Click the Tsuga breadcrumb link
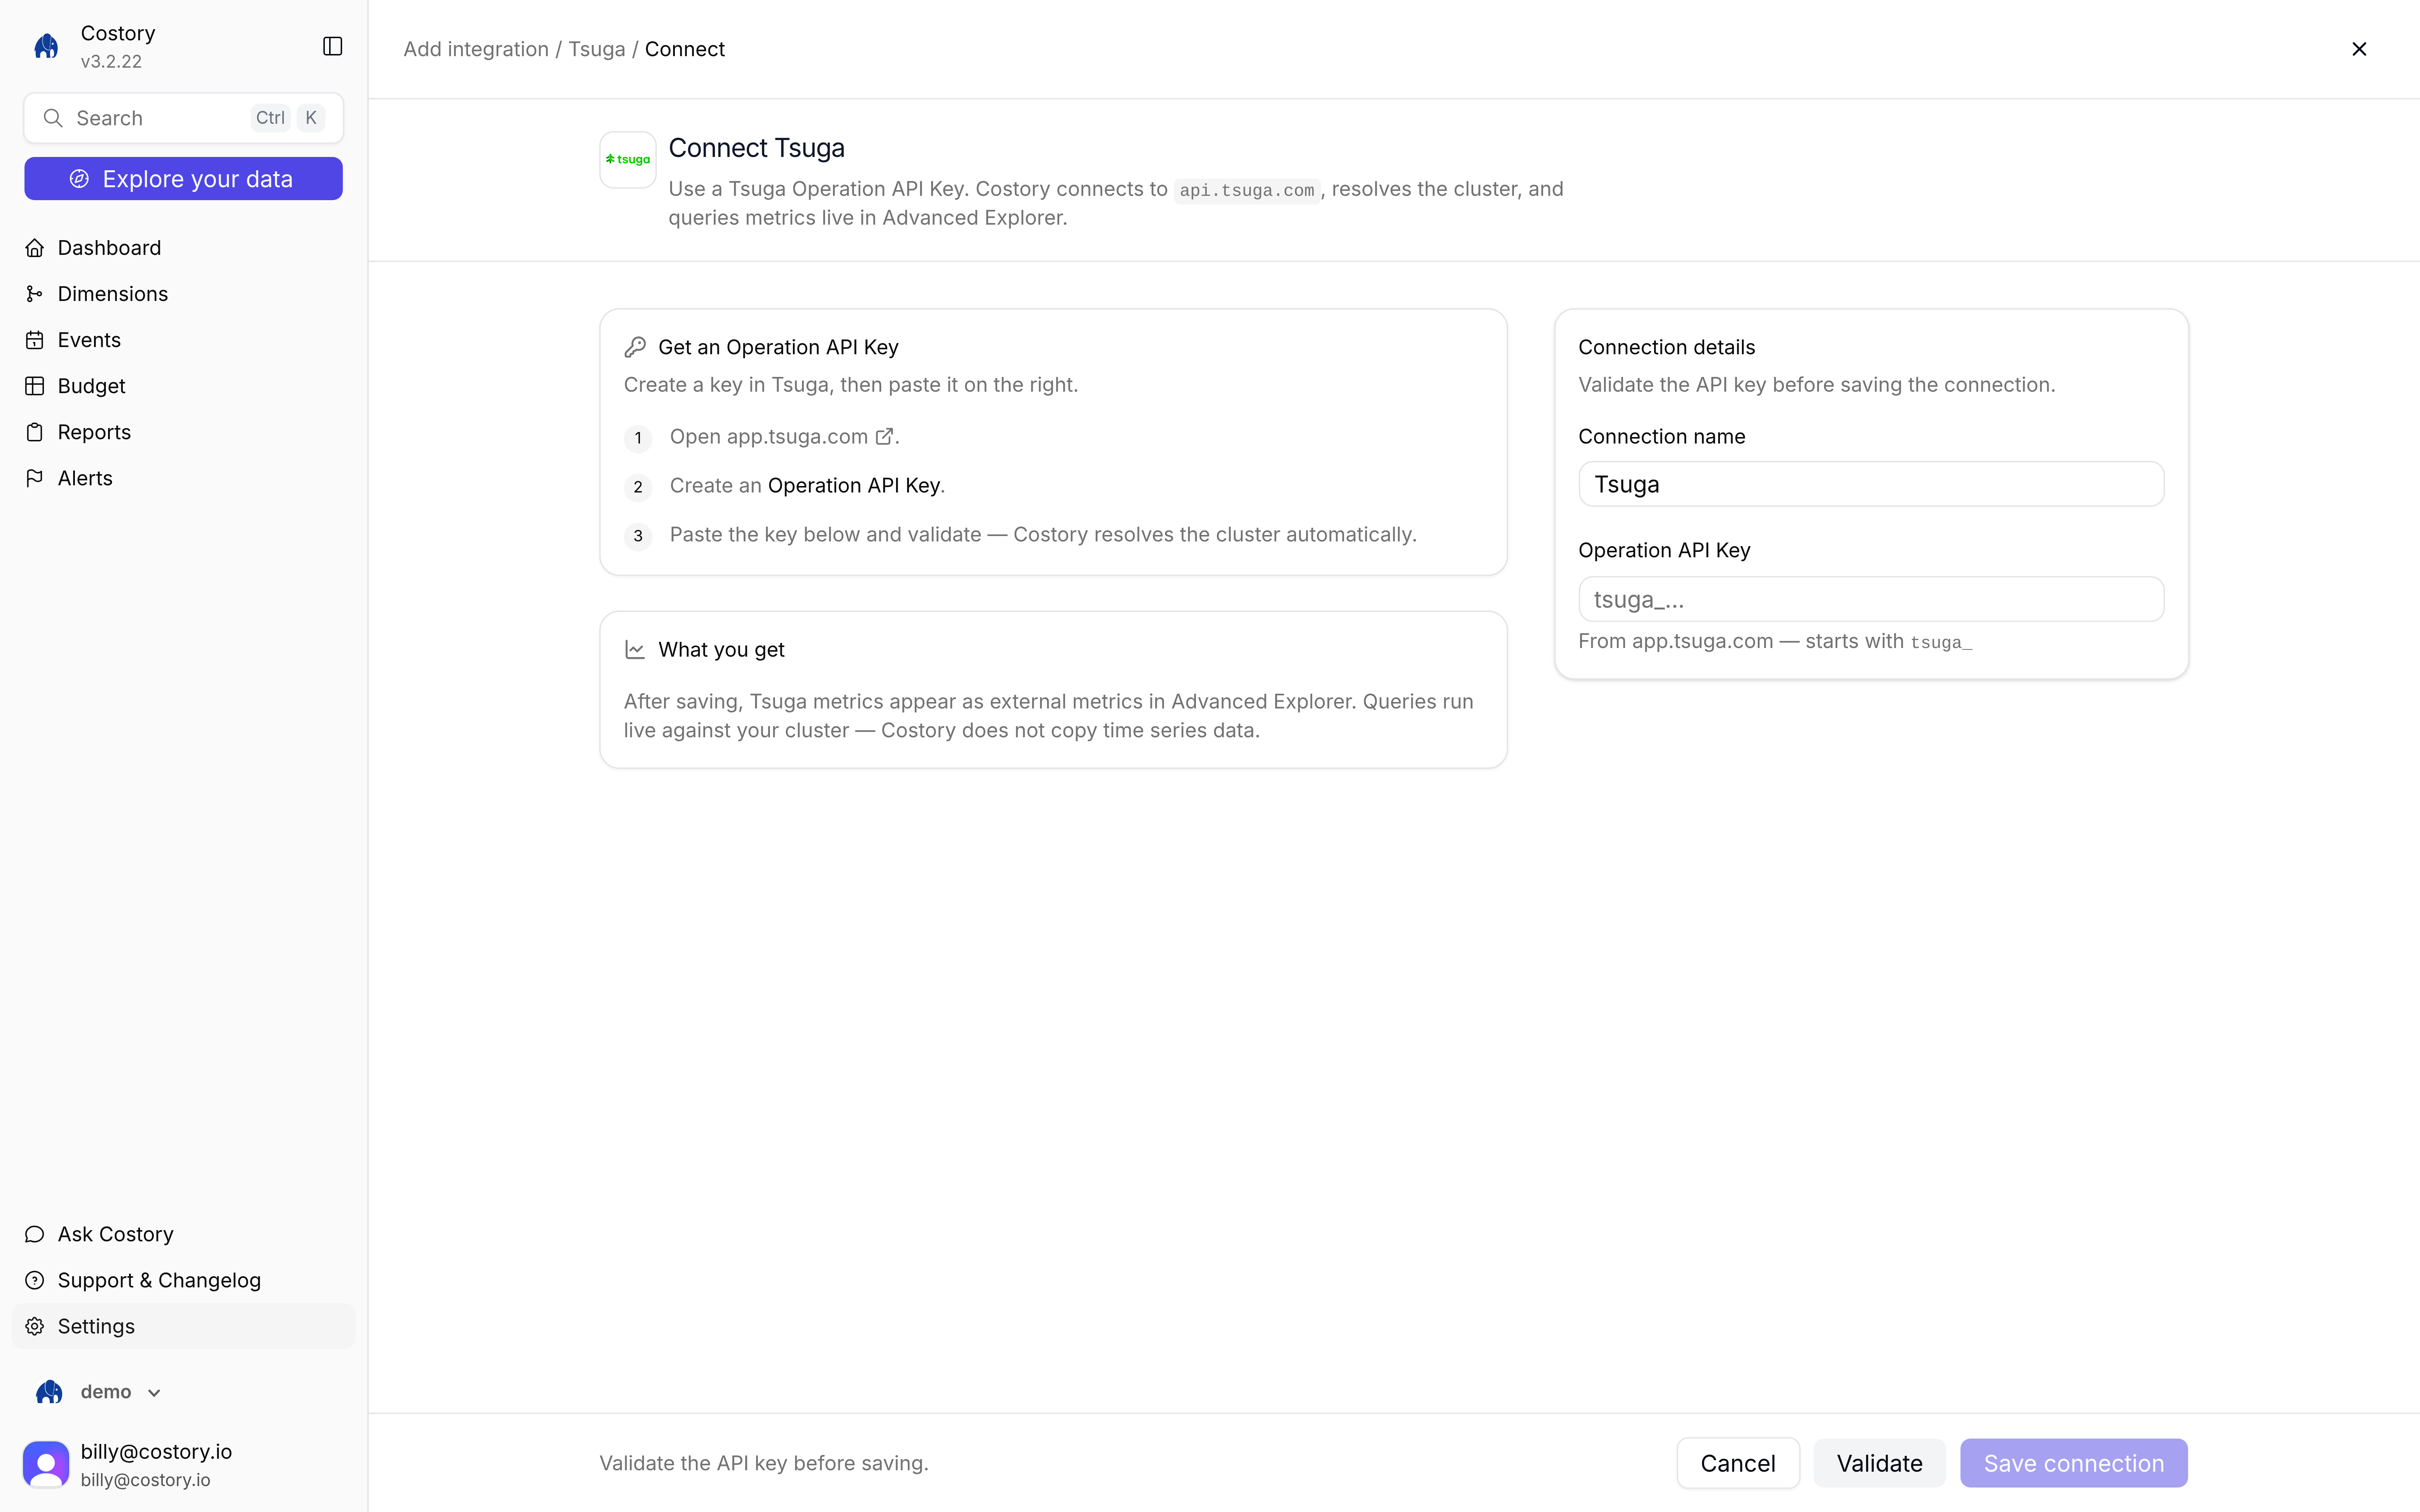 (597, 49)
